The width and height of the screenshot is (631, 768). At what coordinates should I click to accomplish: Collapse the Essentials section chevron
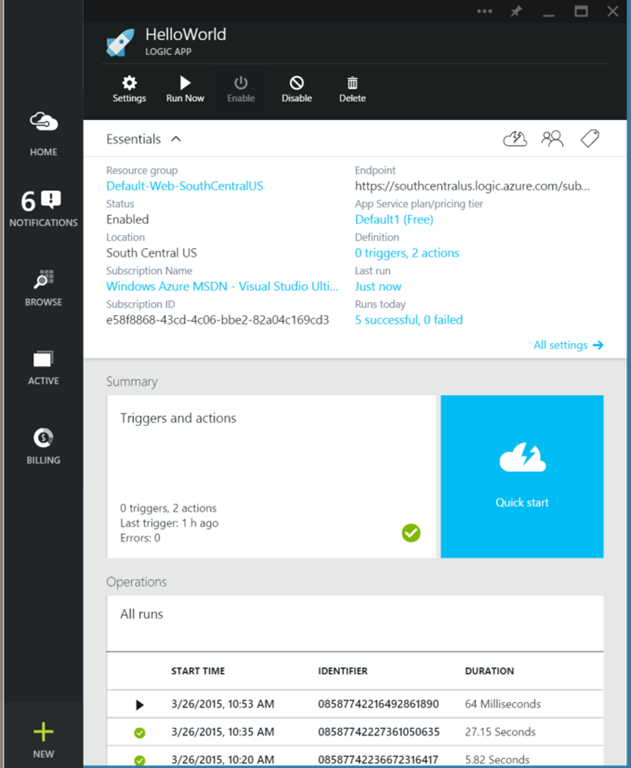[176, 139]
